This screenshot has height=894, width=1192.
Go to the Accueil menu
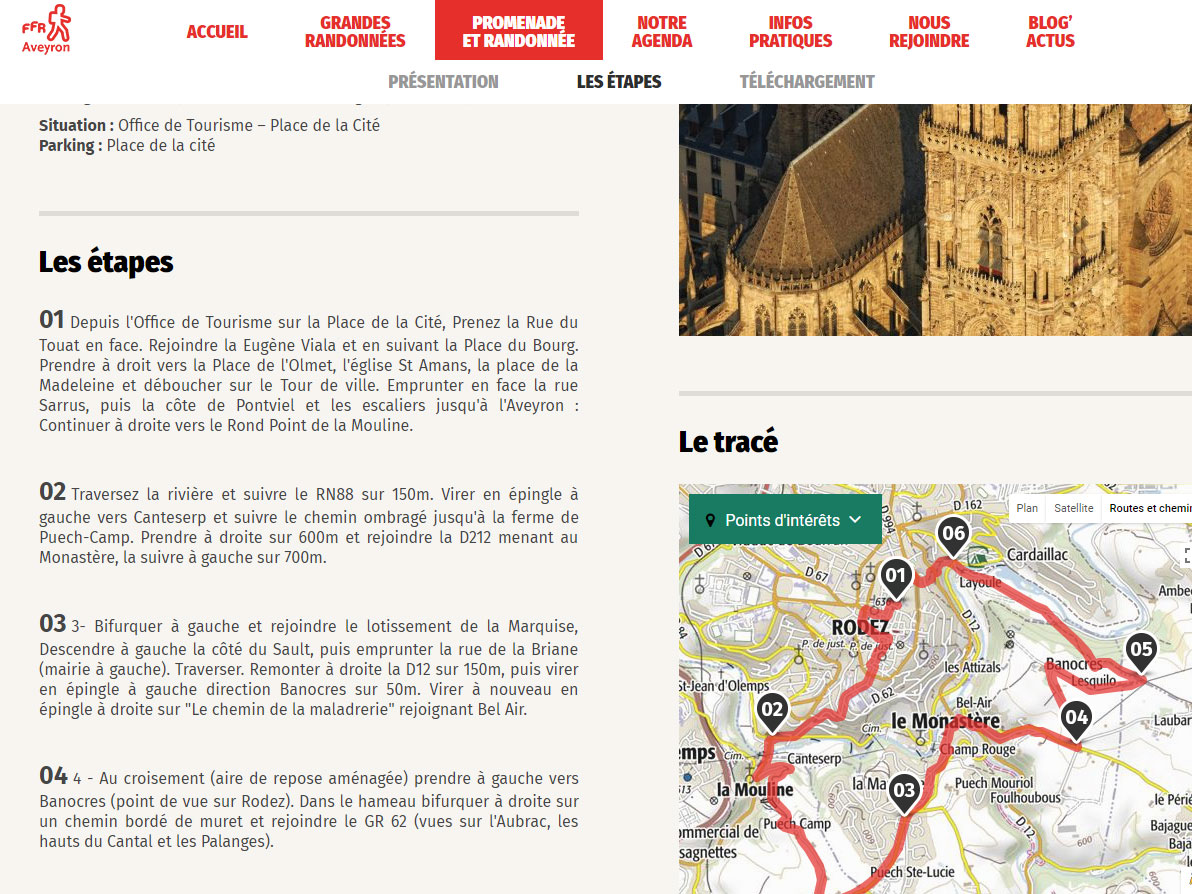pyautogui.click(x=217, y=32)
